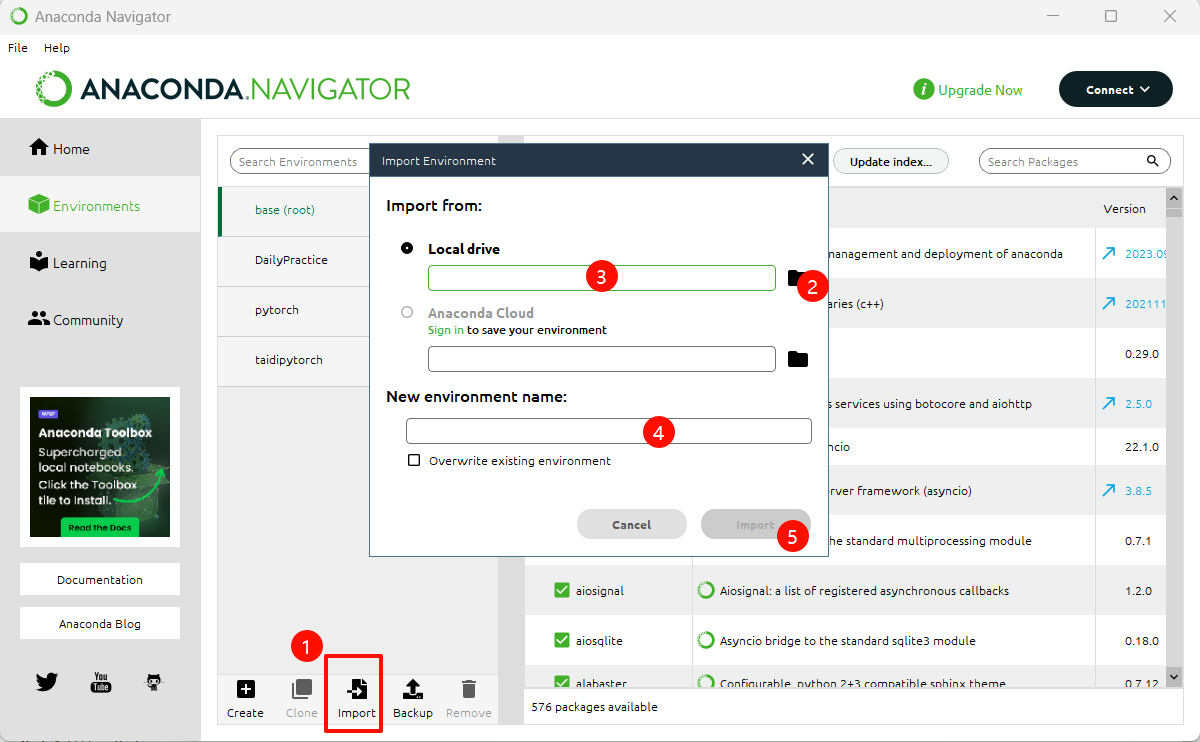This screenshot has width=1200, height=742.
Task: Open the Anaconda Blog button
Action: 100,623
